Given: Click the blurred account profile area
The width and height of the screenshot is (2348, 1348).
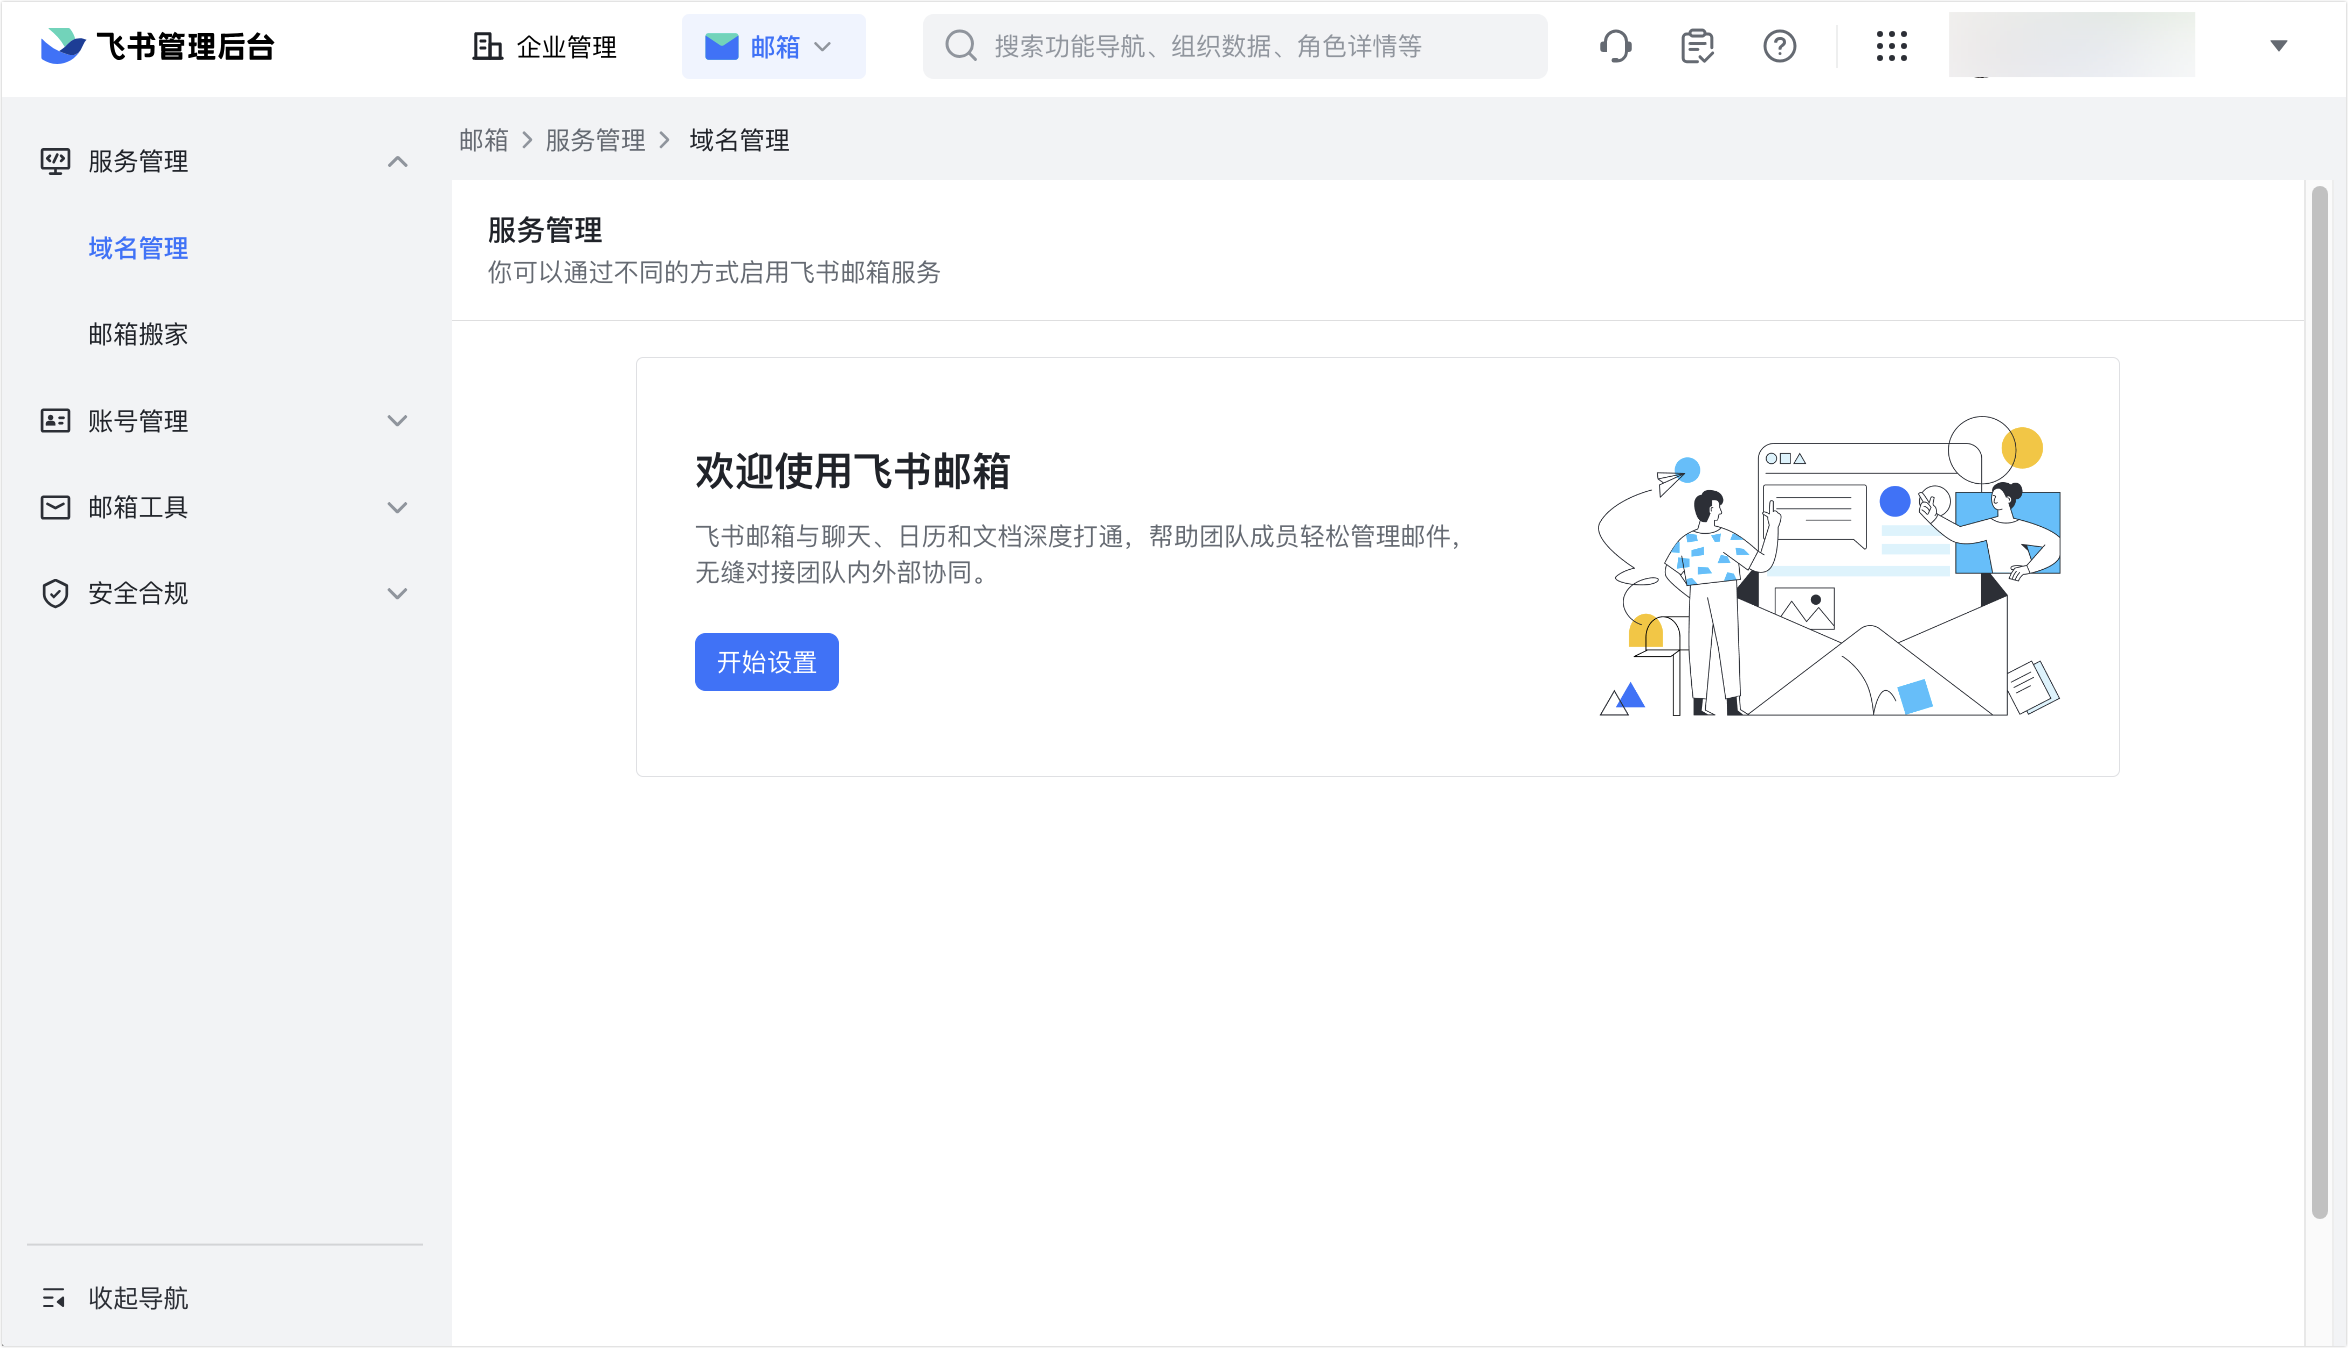Looking at the screenshot, I should tap(2071, 44).
